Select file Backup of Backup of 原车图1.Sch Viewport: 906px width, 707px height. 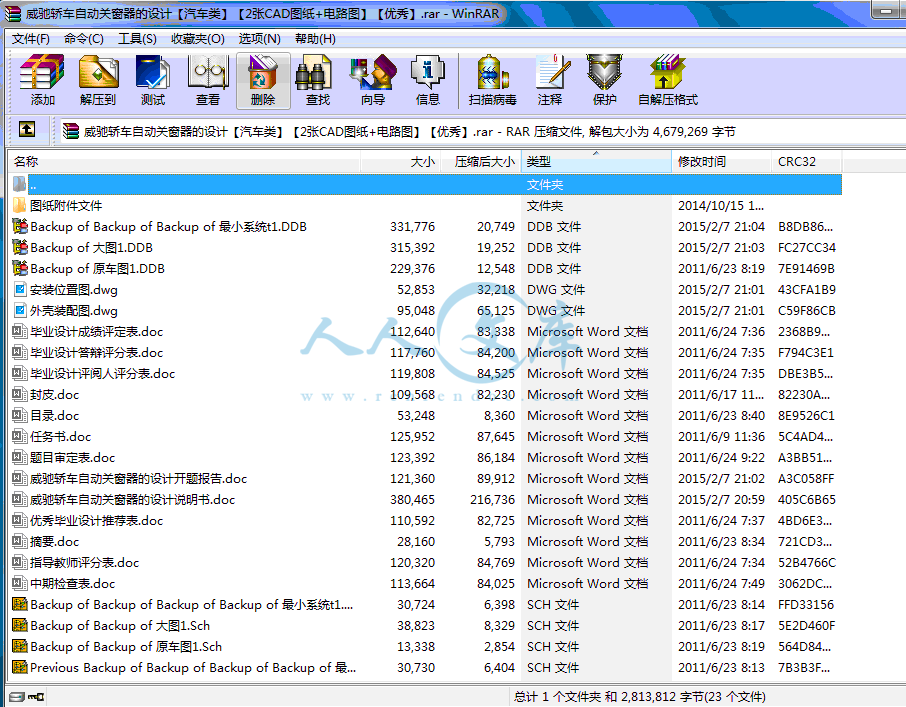126,646
